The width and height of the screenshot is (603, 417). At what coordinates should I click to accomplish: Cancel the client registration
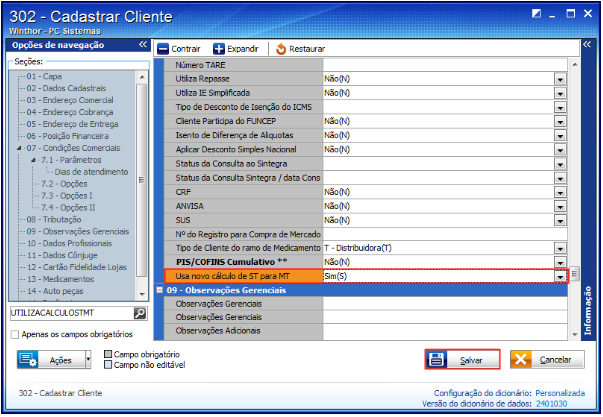(x=547, y=360)
